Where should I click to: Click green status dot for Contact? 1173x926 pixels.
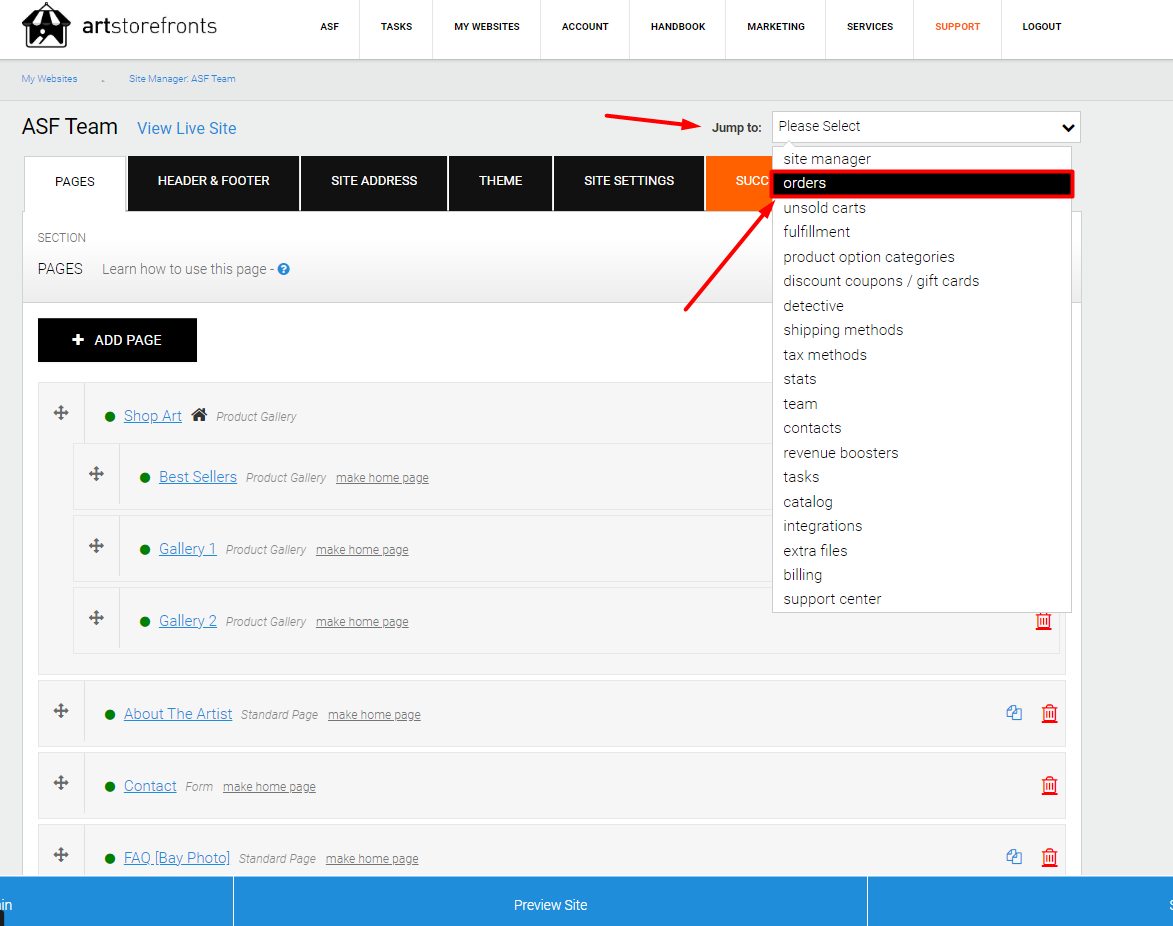(110, 787)
